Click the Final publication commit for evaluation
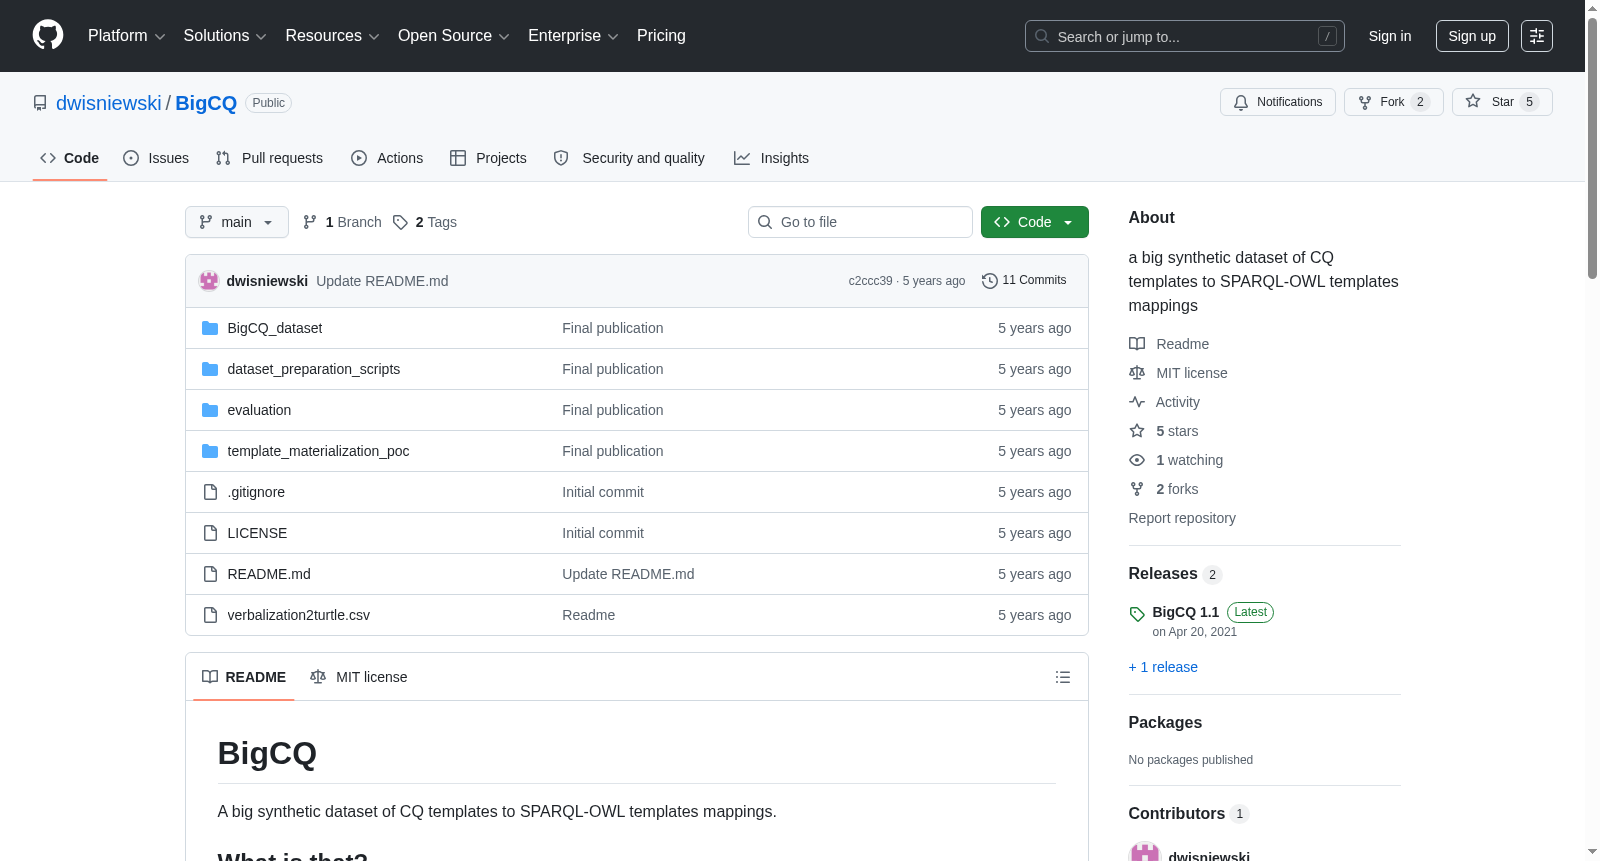This screenshot has height=861, width=1600. (x=613, y=410)
